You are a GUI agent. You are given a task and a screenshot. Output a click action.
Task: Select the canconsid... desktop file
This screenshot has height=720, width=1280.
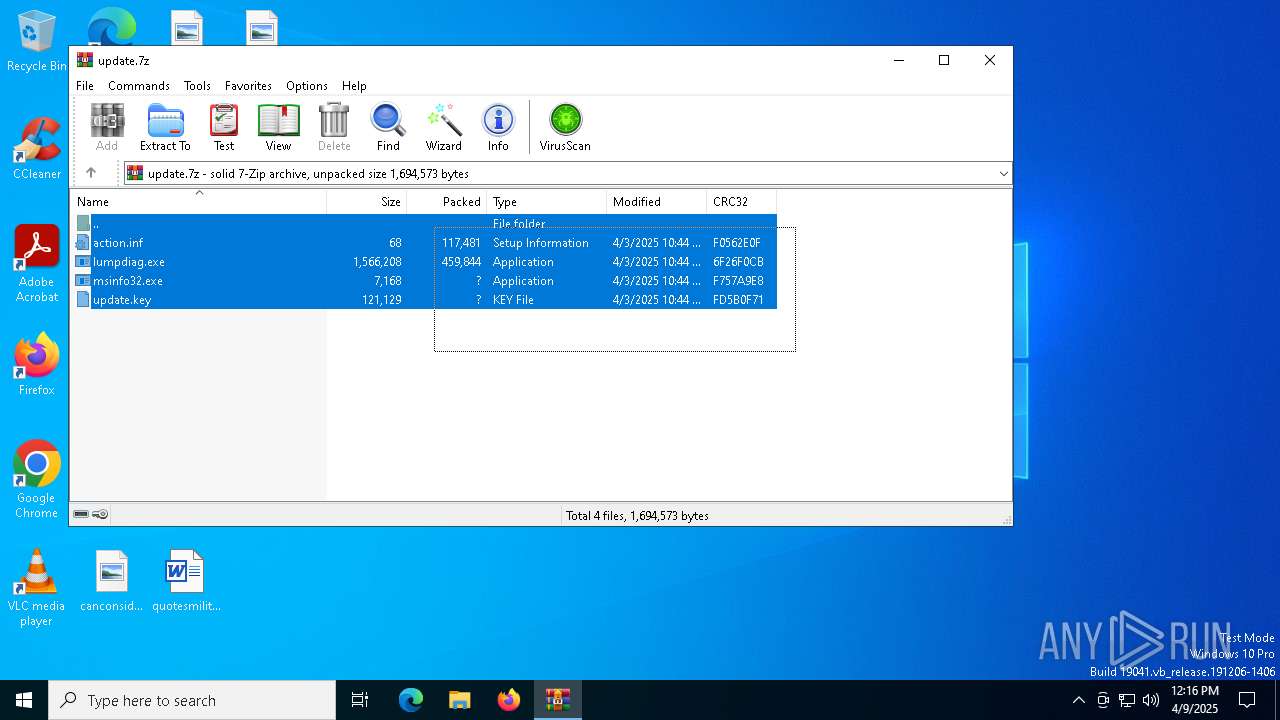111,581
